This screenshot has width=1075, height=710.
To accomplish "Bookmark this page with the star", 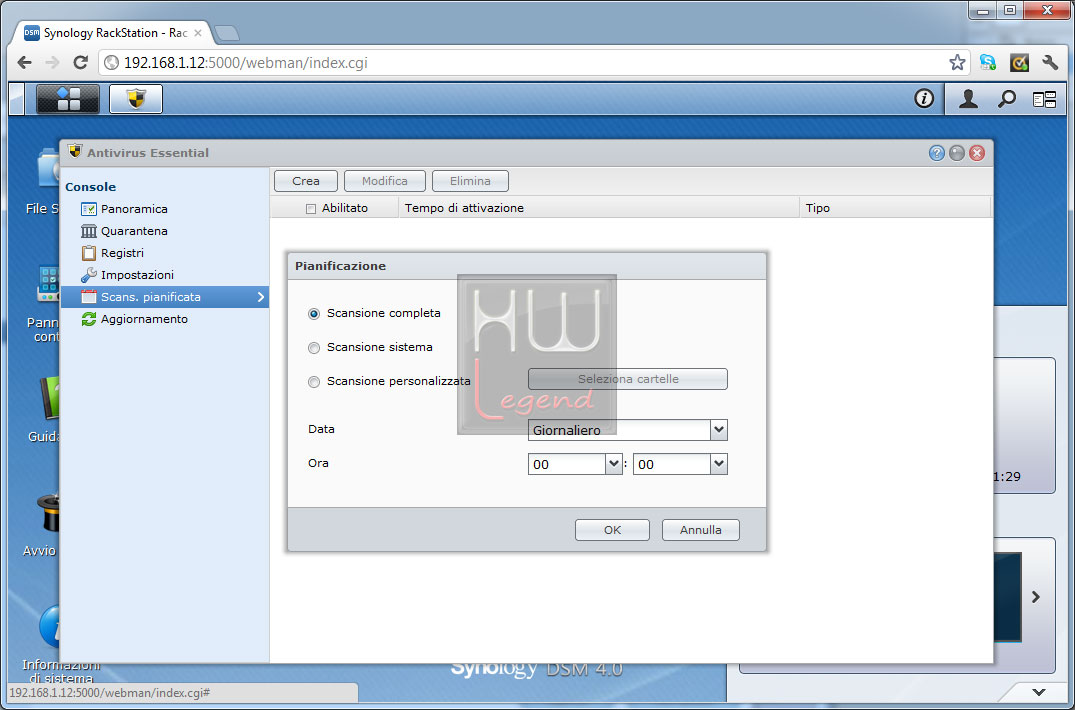I will pos(957,63).
